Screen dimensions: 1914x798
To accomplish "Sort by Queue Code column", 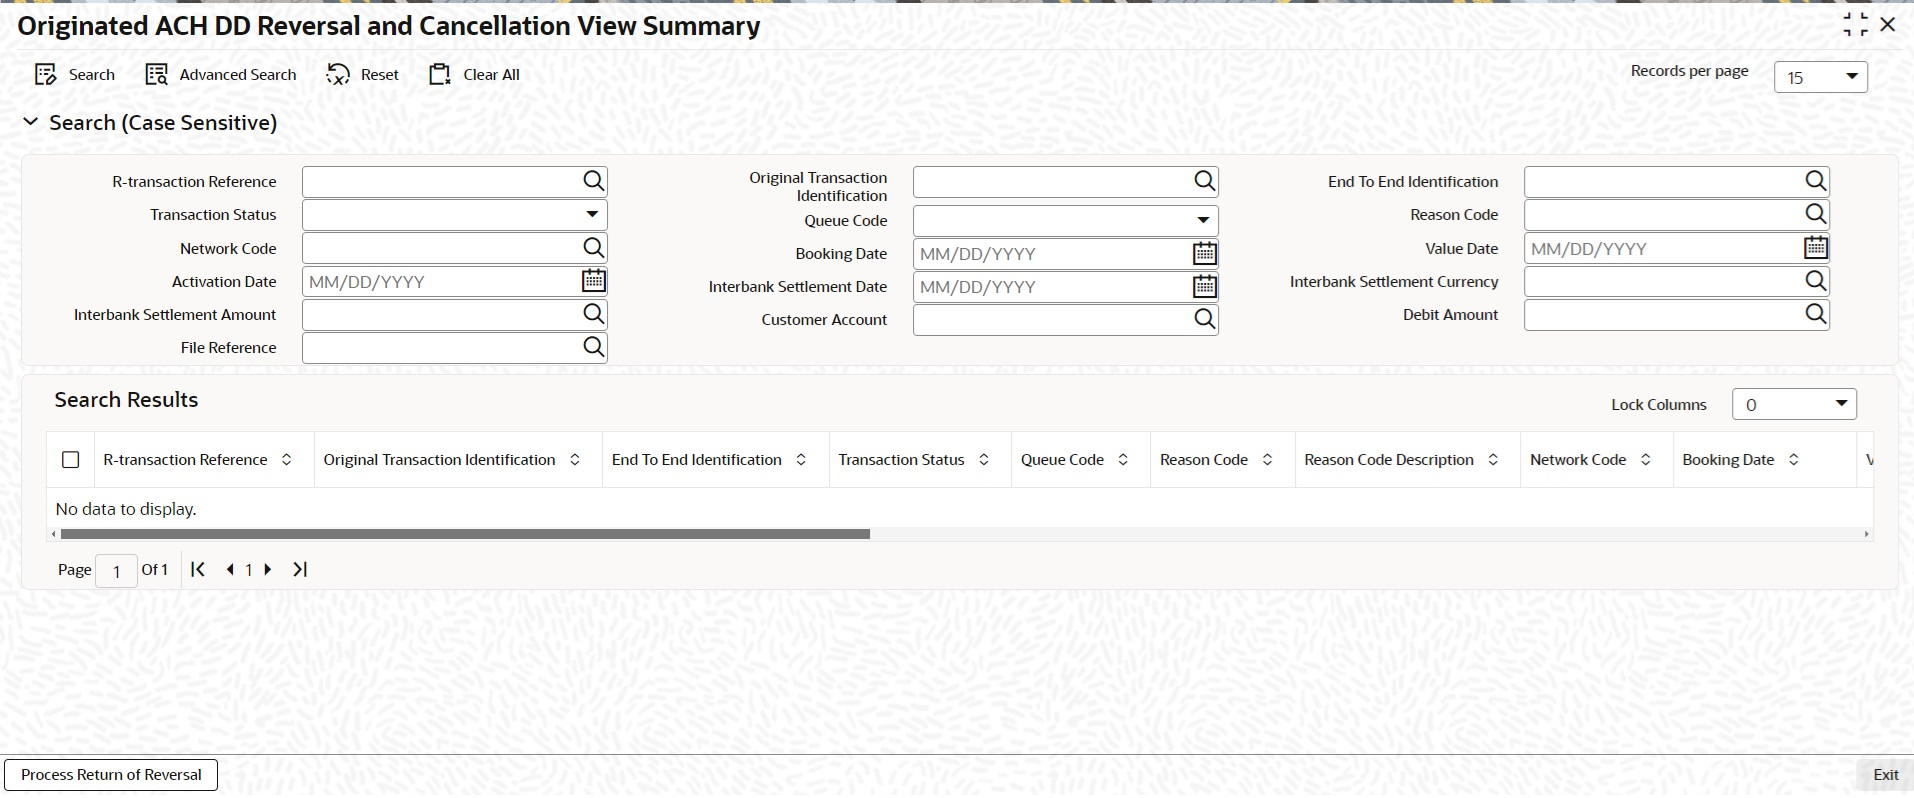I will 1123,460.
